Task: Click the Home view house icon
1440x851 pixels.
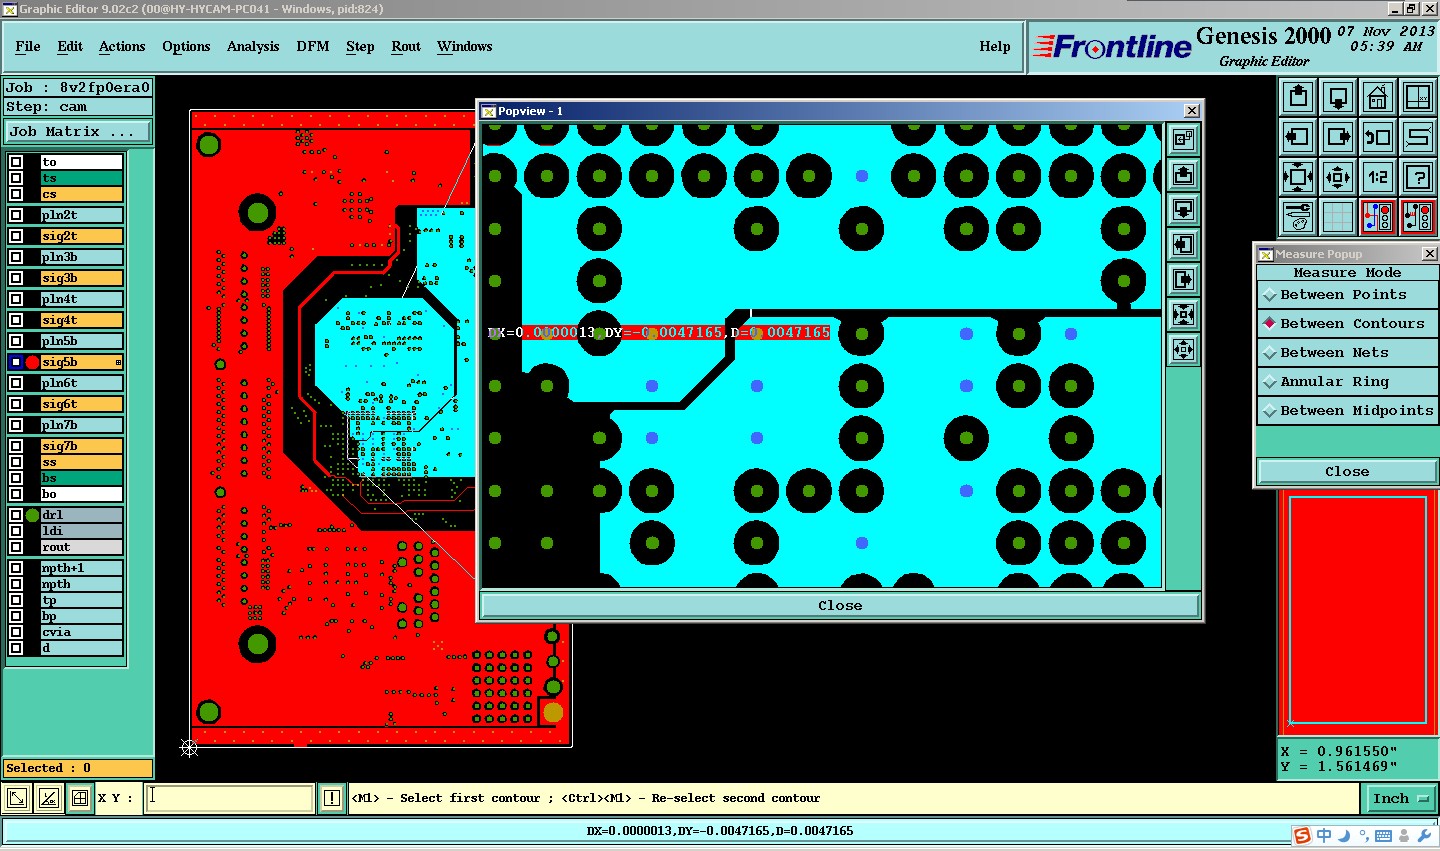Action: (1378, 98)
